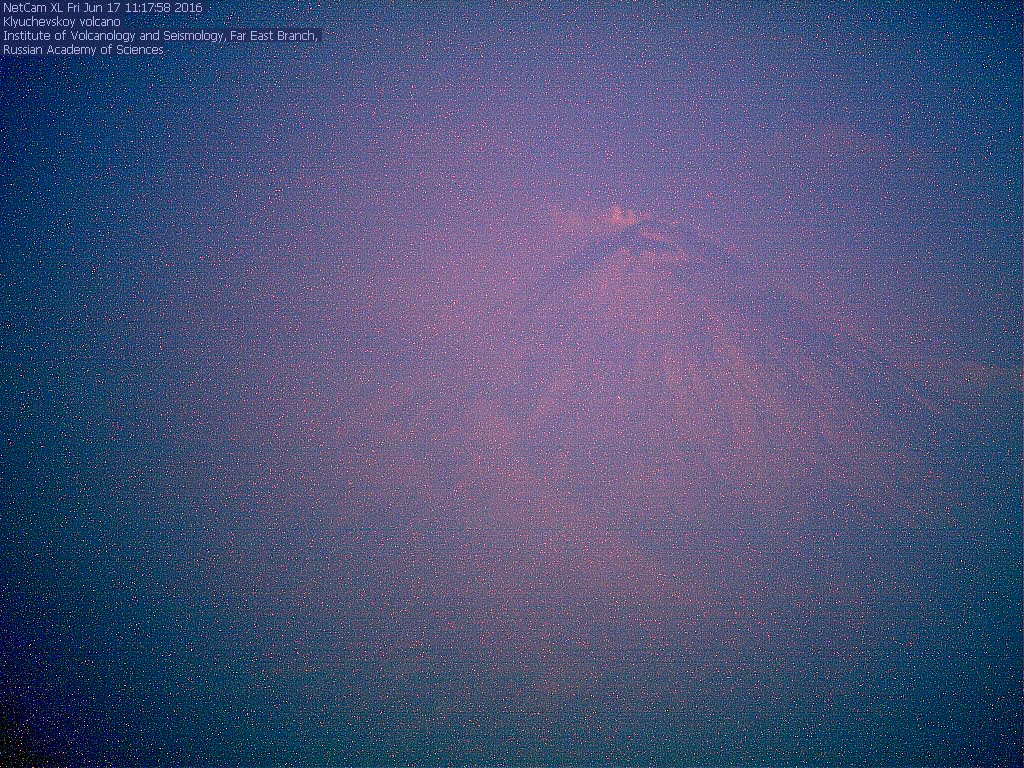This screenshot has height=768, width=1024.
Task: Select the 'Institute of Volcanology and Seismology, Far East Branch,' line
Action: click(161, 36)
